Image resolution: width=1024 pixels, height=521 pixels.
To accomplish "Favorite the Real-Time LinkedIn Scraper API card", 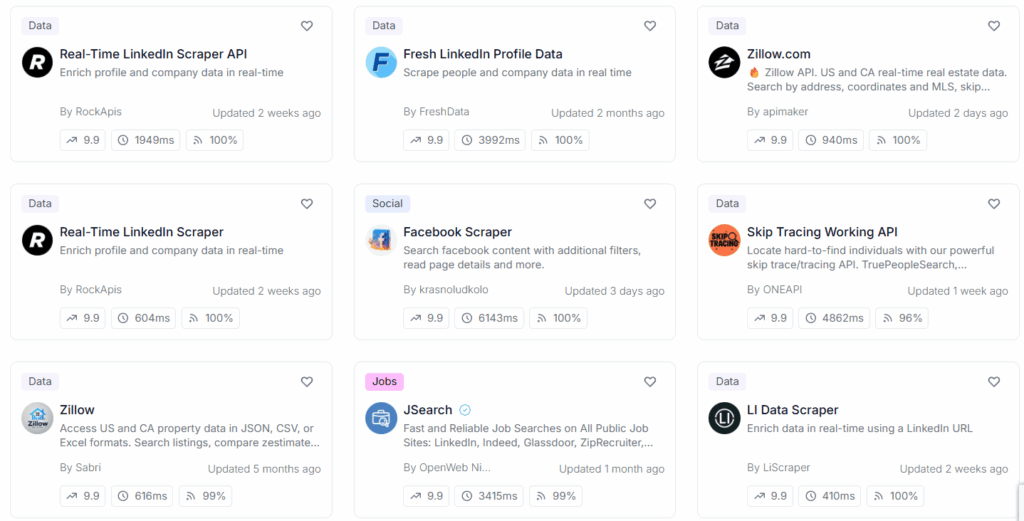I will point(307,26).
